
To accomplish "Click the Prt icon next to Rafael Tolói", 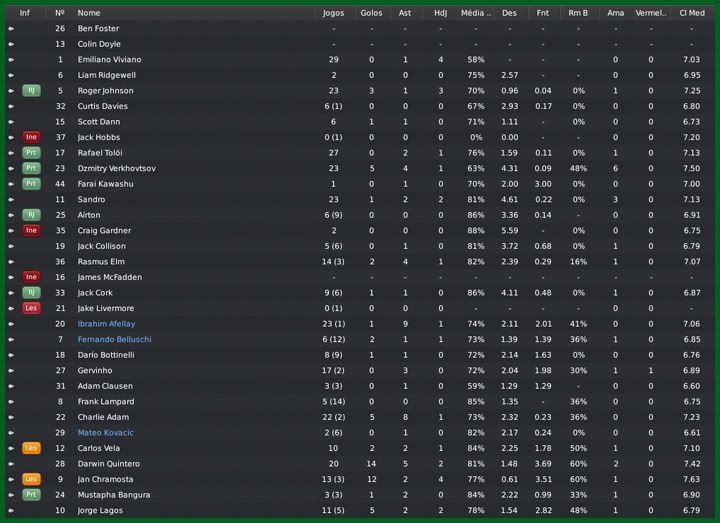I will 31,153.
